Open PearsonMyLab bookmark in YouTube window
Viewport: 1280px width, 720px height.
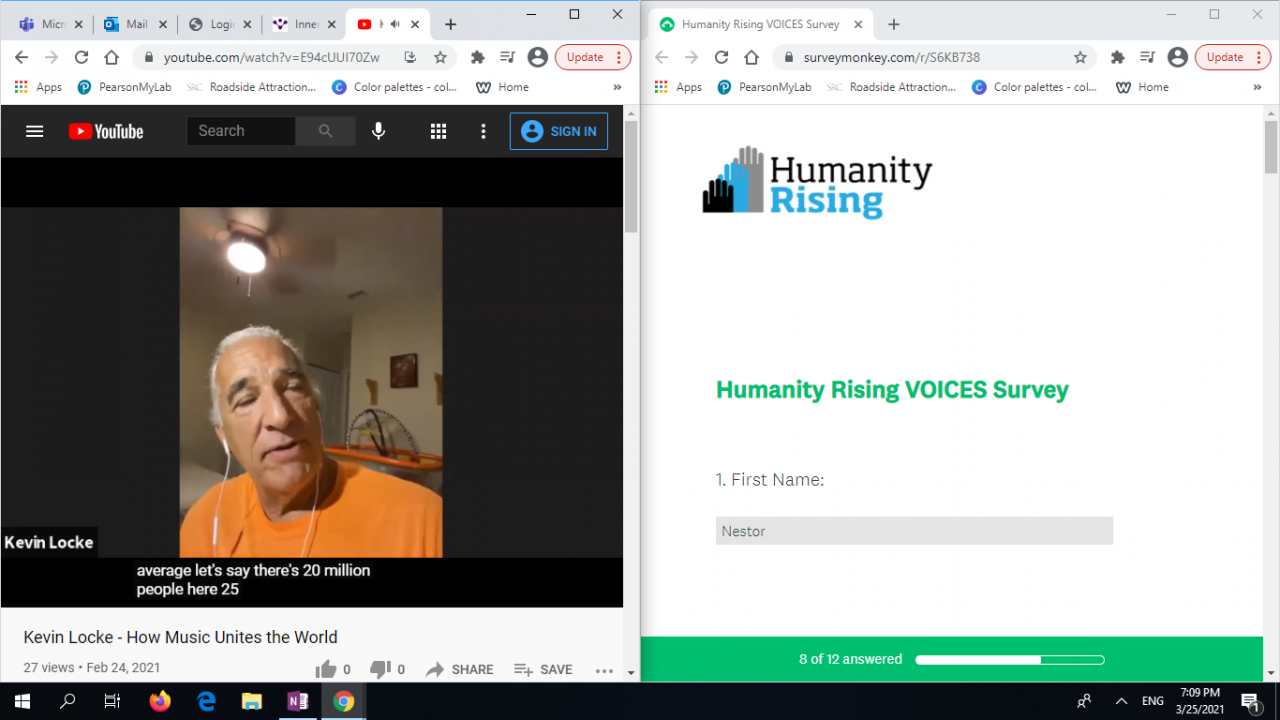point(124,87)
